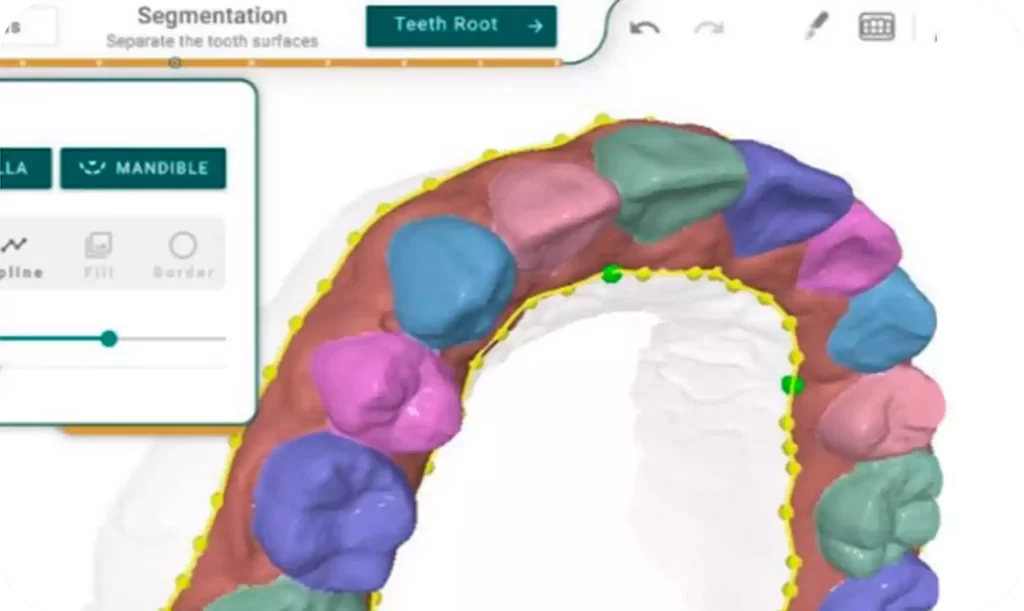Click the workflow progress step marker
This screenshot has width=1024, height=611.
[x=175, y=63]
